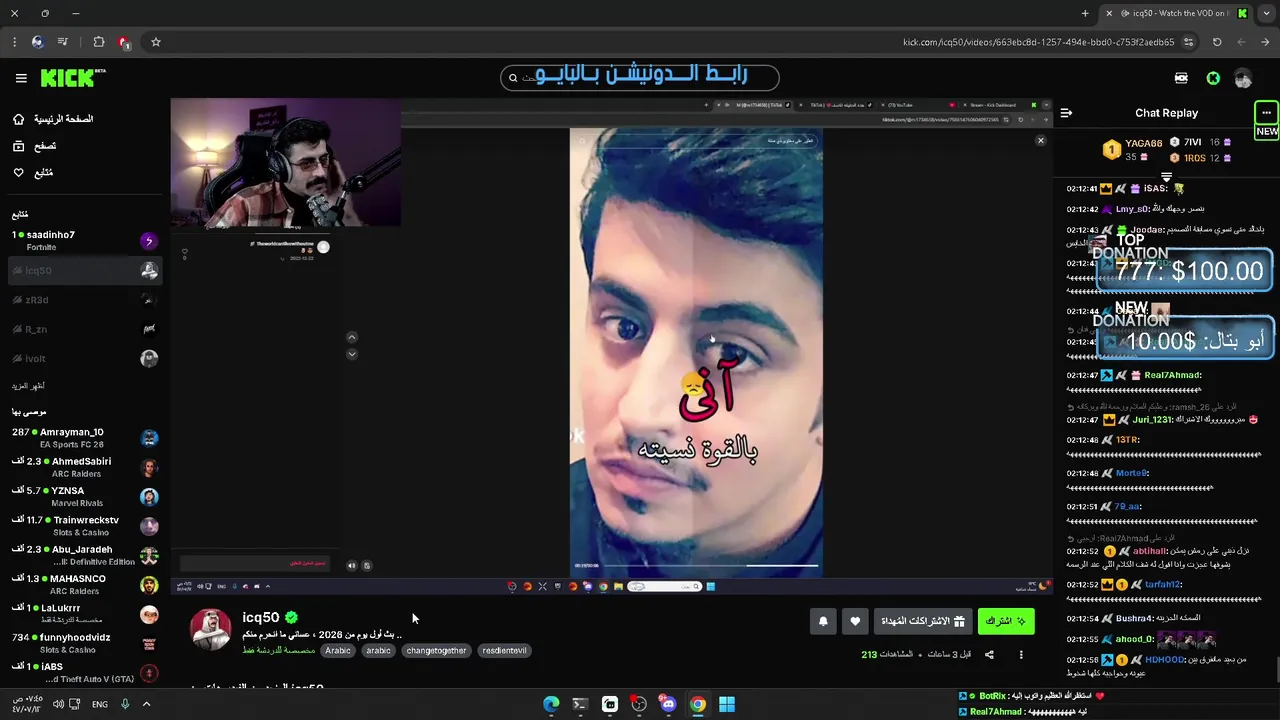The height and width of the screenshot is (720, 1280).
Task: Open the three-dot more options under video
Action: [x=1021, y=655]
